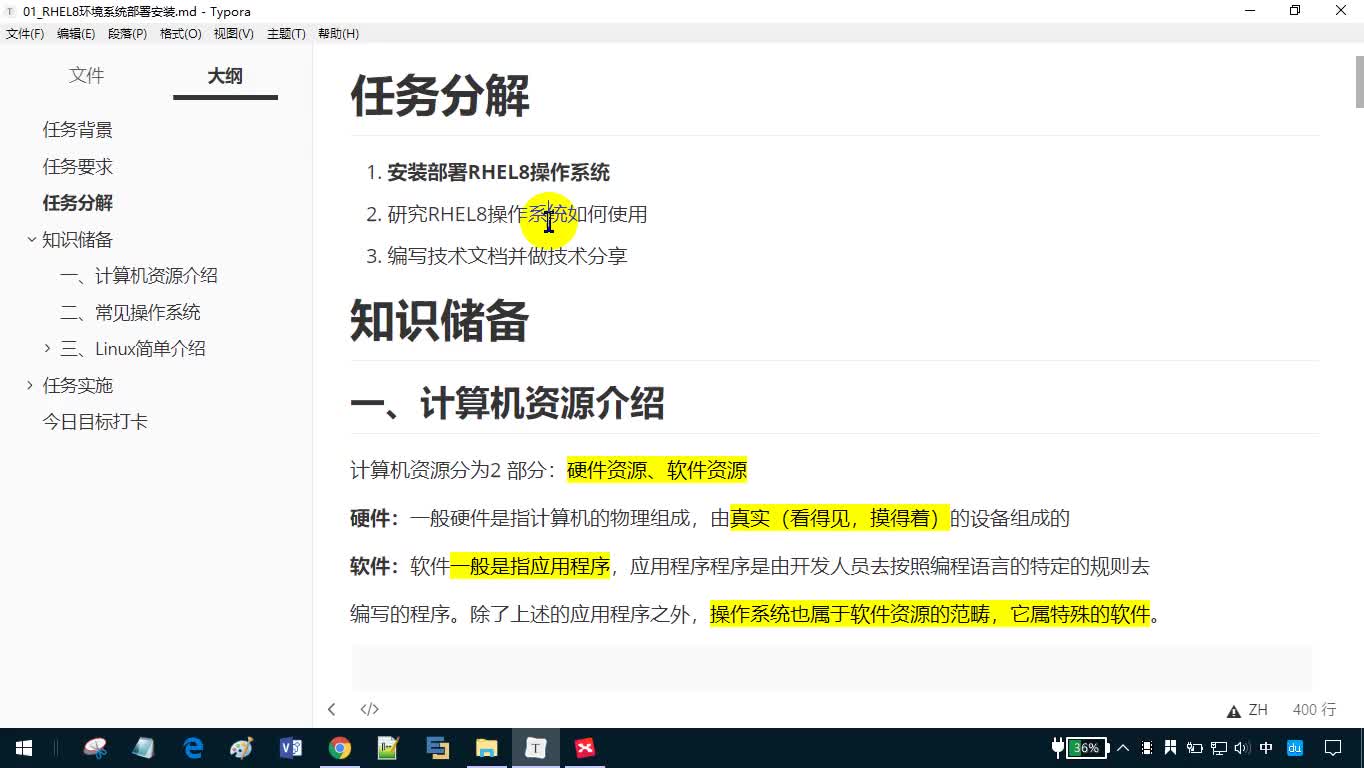The height and width of the screenshot is (768, 1364).
Task: Open File Explorer from taskbar
Action: pos(487,747)
